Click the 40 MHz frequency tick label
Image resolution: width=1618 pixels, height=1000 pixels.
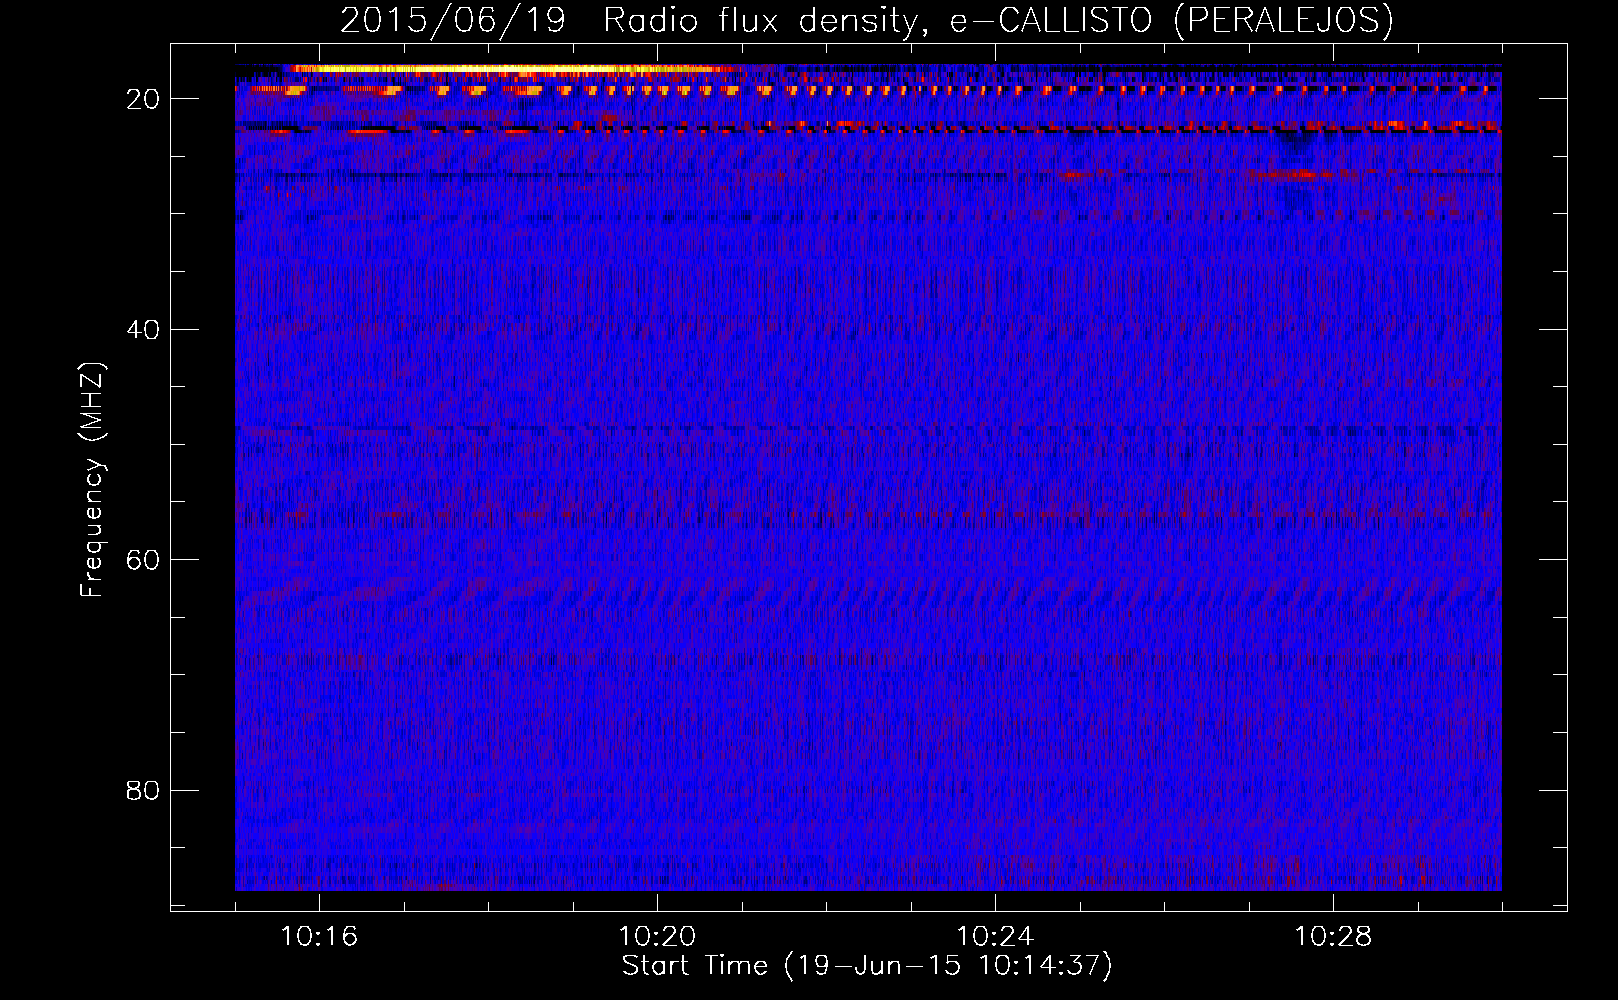(143, 329)
